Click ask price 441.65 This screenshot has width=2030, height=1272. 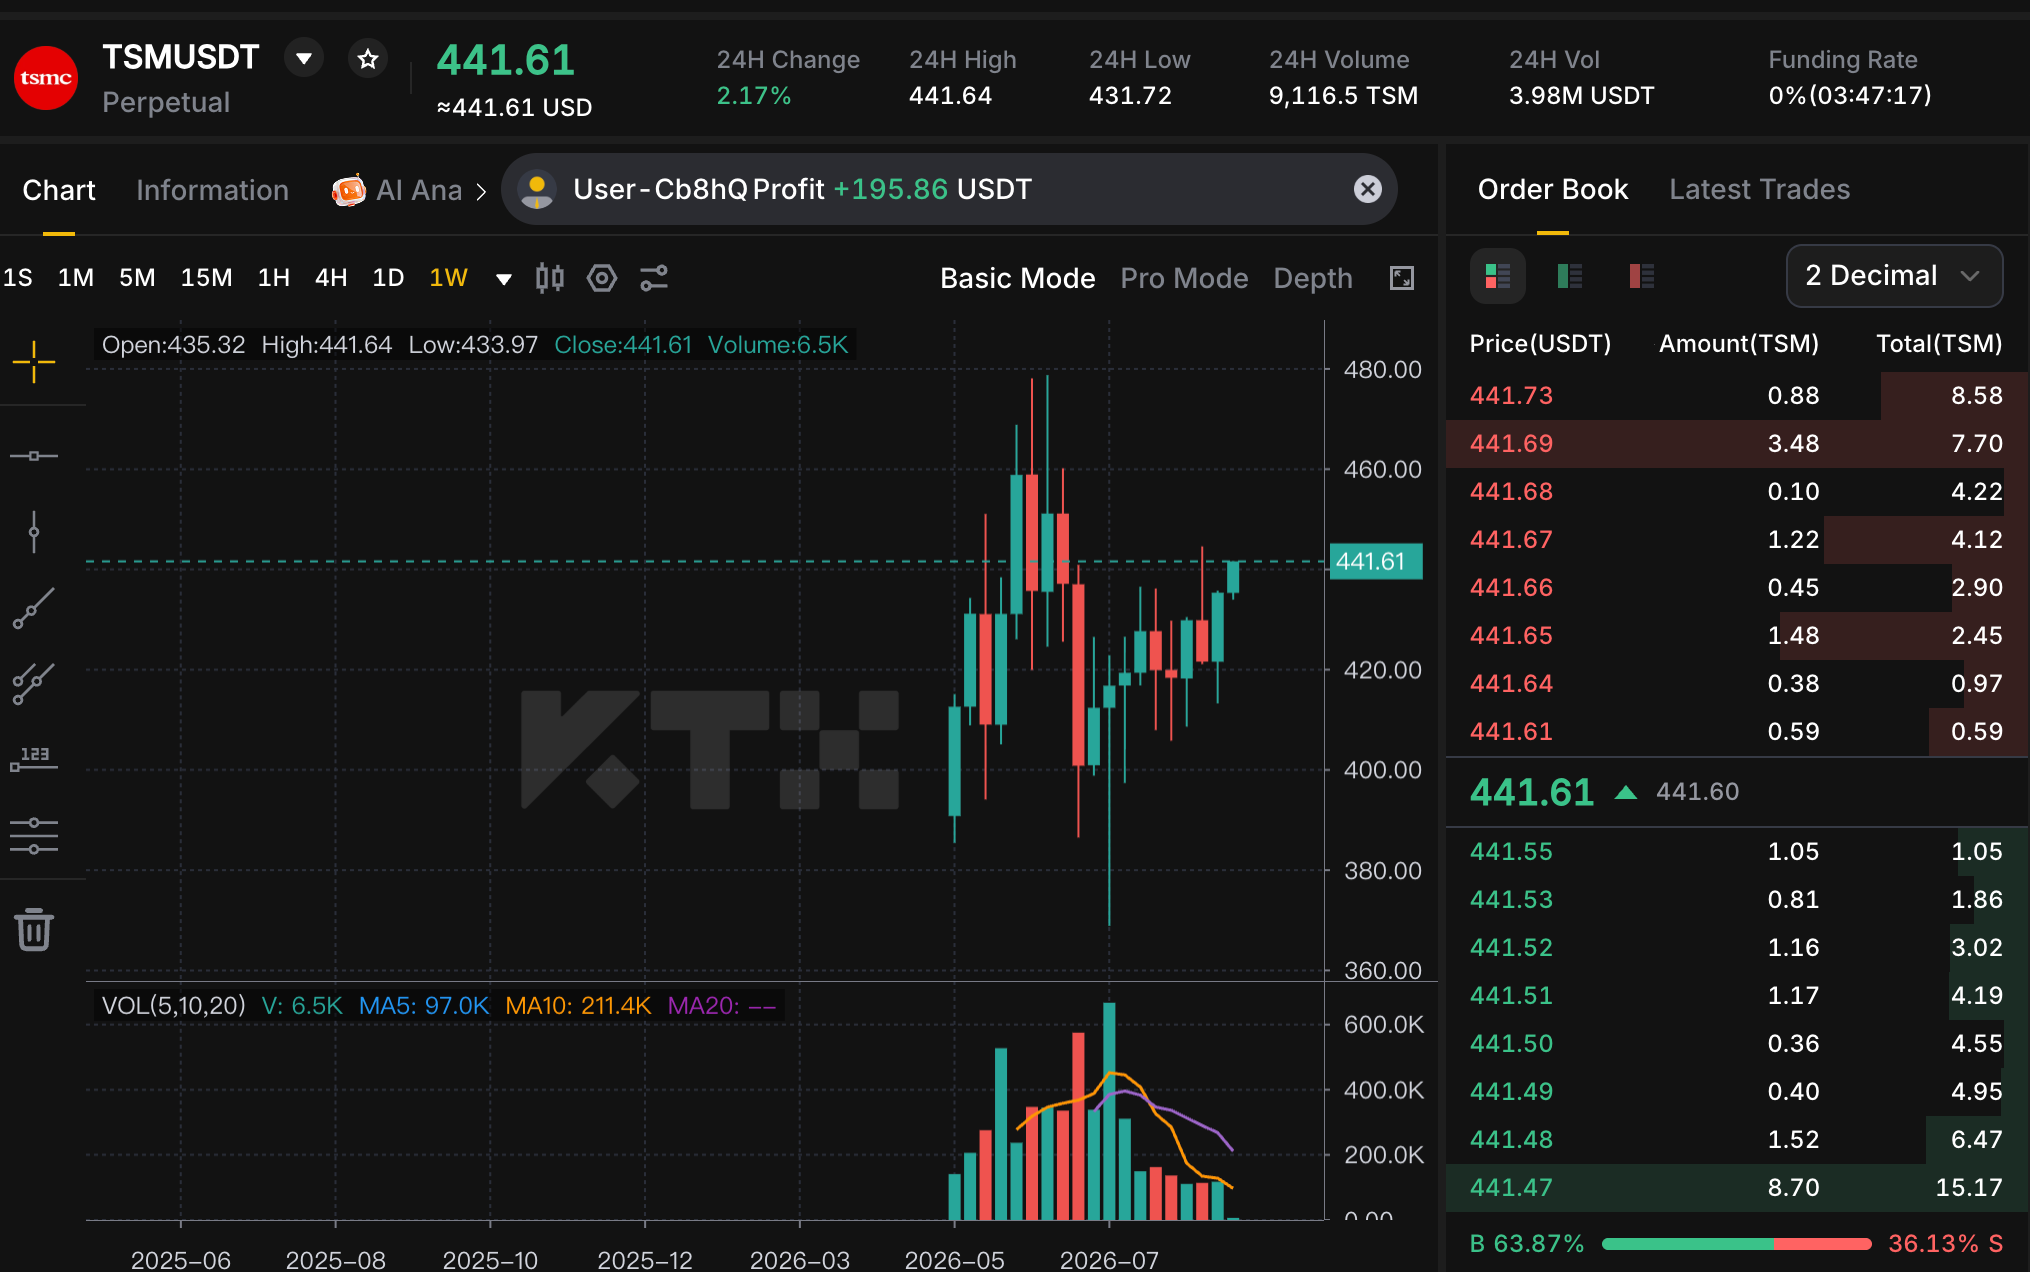(1511, 635)
